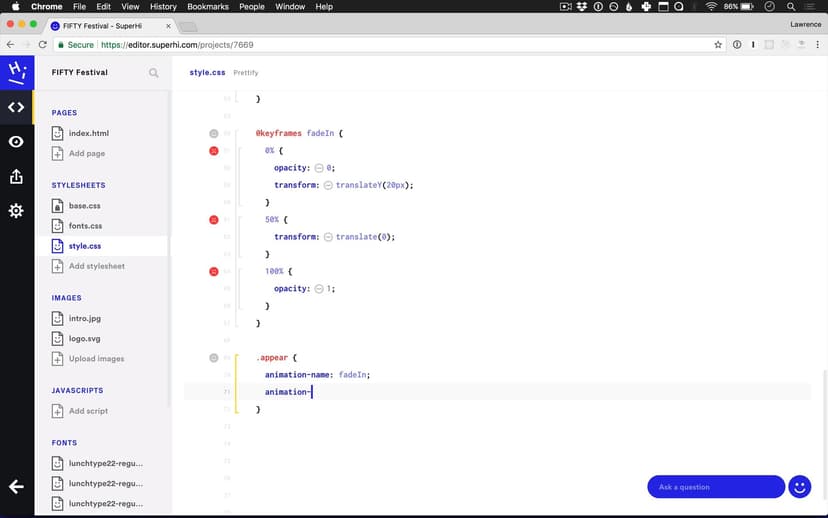Open the code editor view in sidebar
The height and width of the screenshot is (518, 828).
(16, 107)
